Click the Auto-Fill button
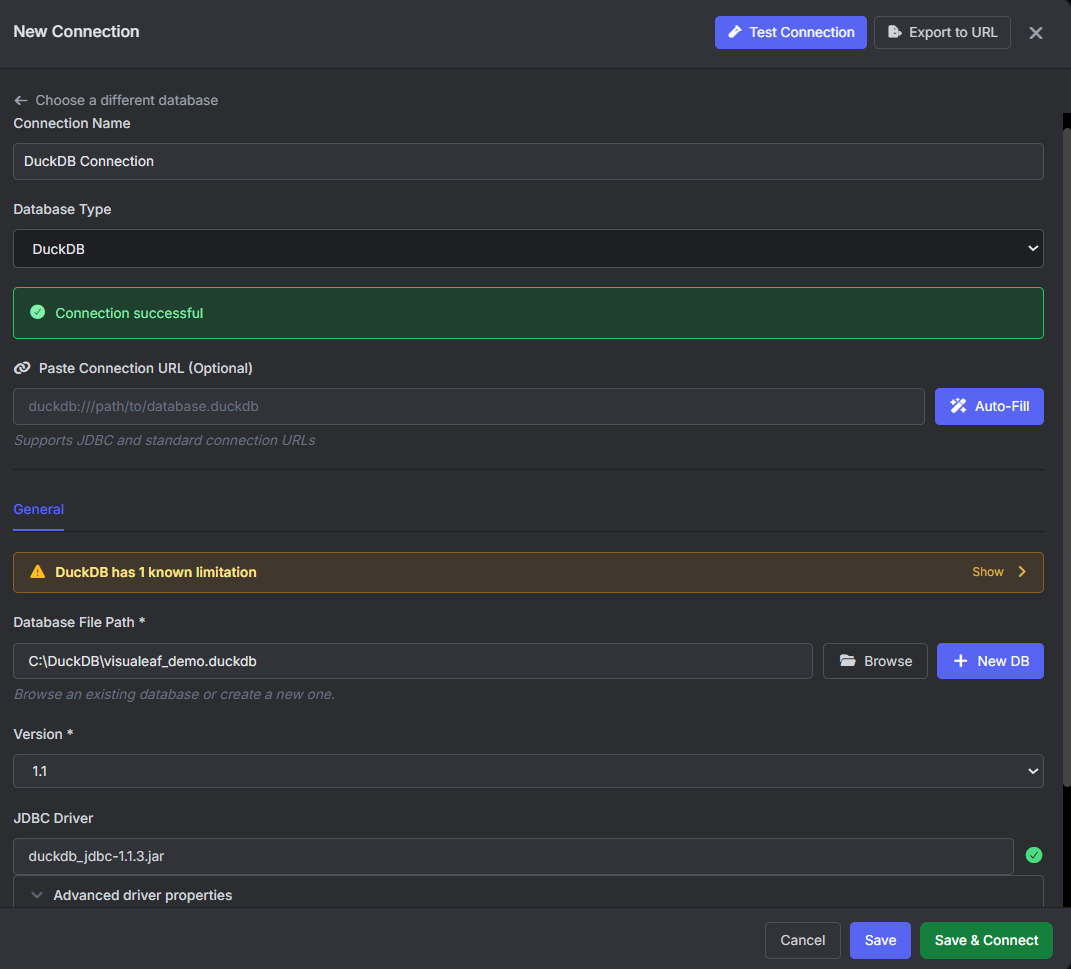This screenshot has height=969, width=1071. tap(988, 406)
